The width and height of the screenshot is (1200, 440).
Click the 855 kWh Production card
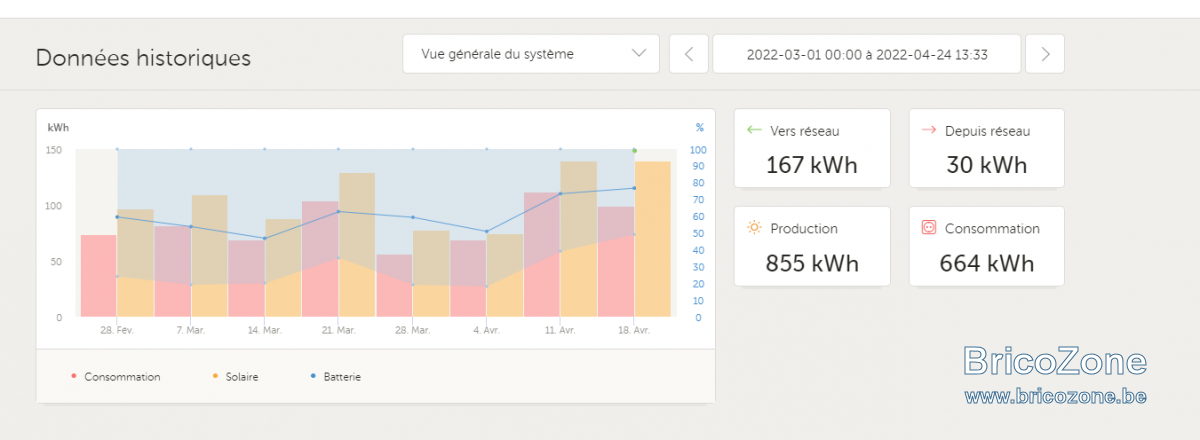[812, 246]
